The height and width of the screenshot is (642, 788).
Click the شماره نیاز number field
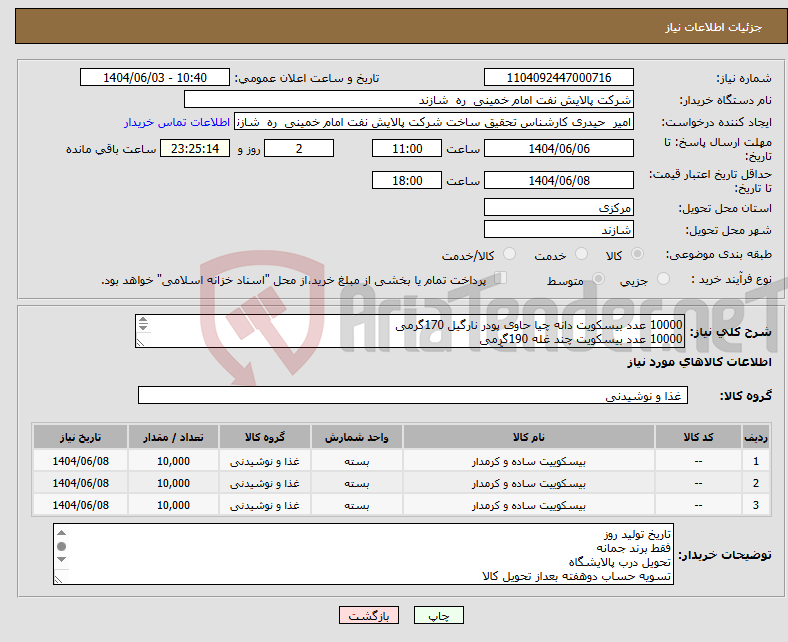558,78
